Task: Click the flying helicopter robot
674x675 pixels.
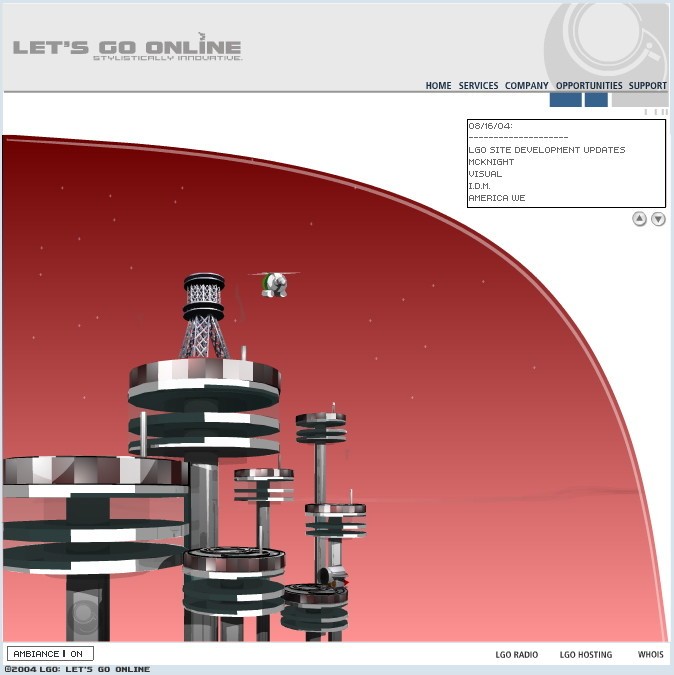Action: click(x=275, y=284)
